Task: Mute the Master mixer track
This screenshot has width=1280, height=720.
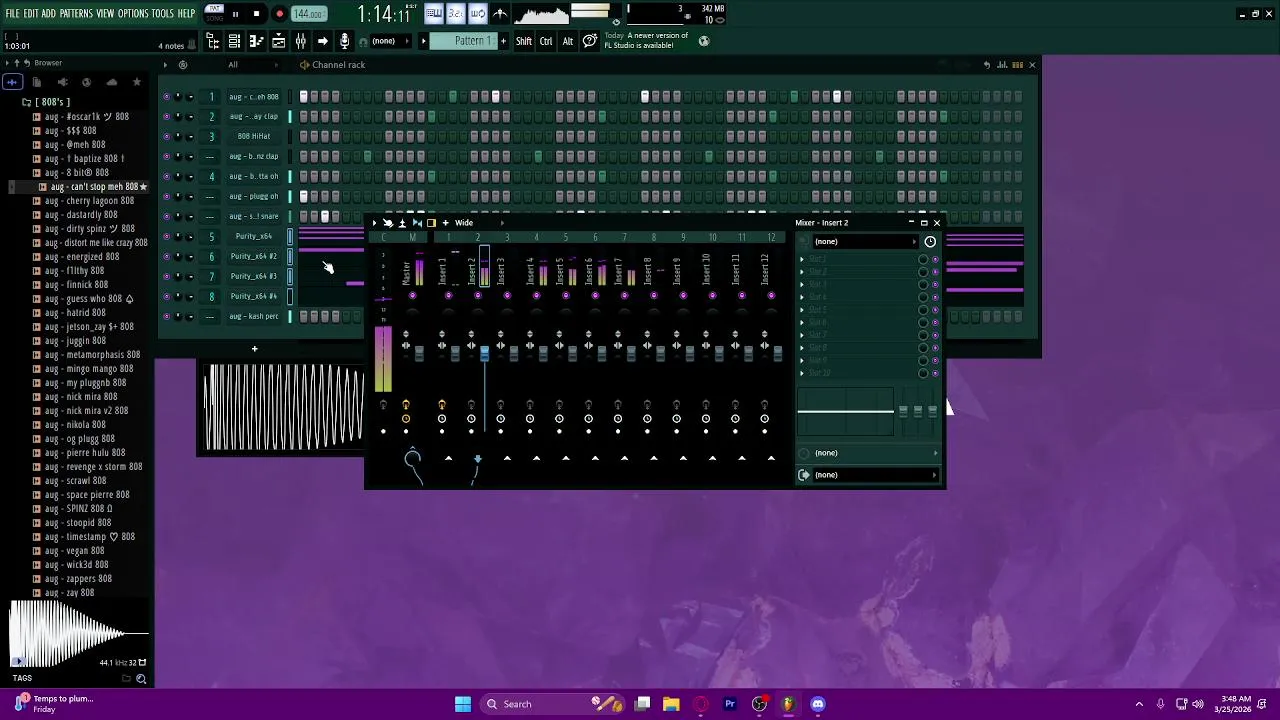Action: 413,296
